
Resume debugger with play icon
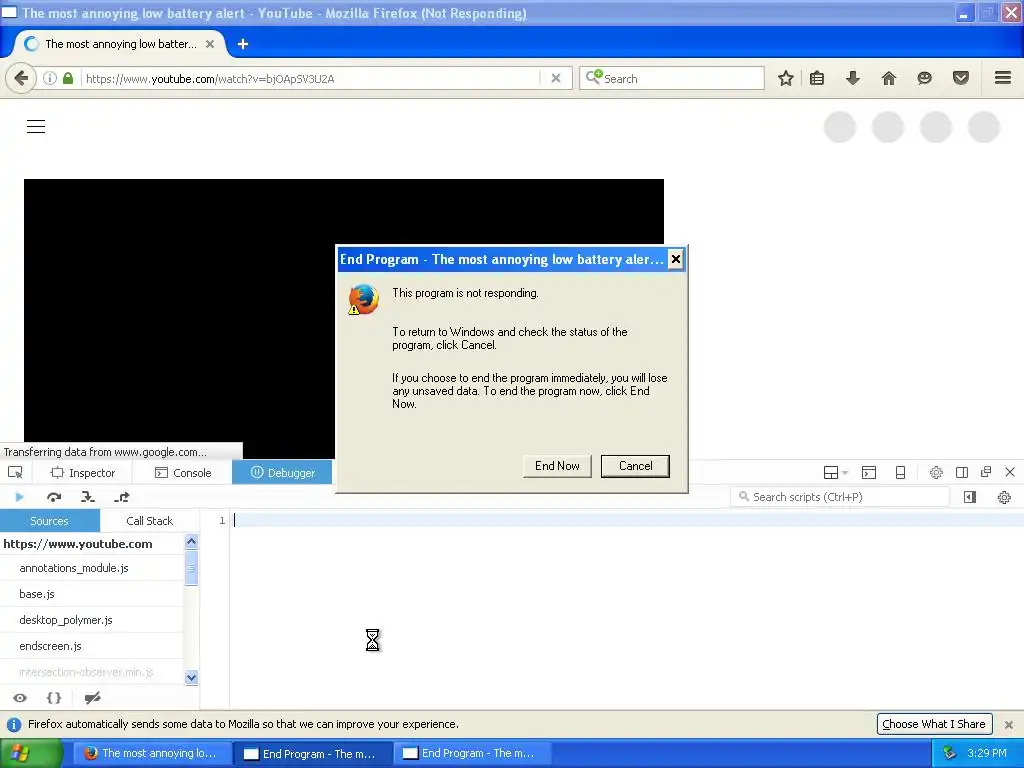coord(20,497)
